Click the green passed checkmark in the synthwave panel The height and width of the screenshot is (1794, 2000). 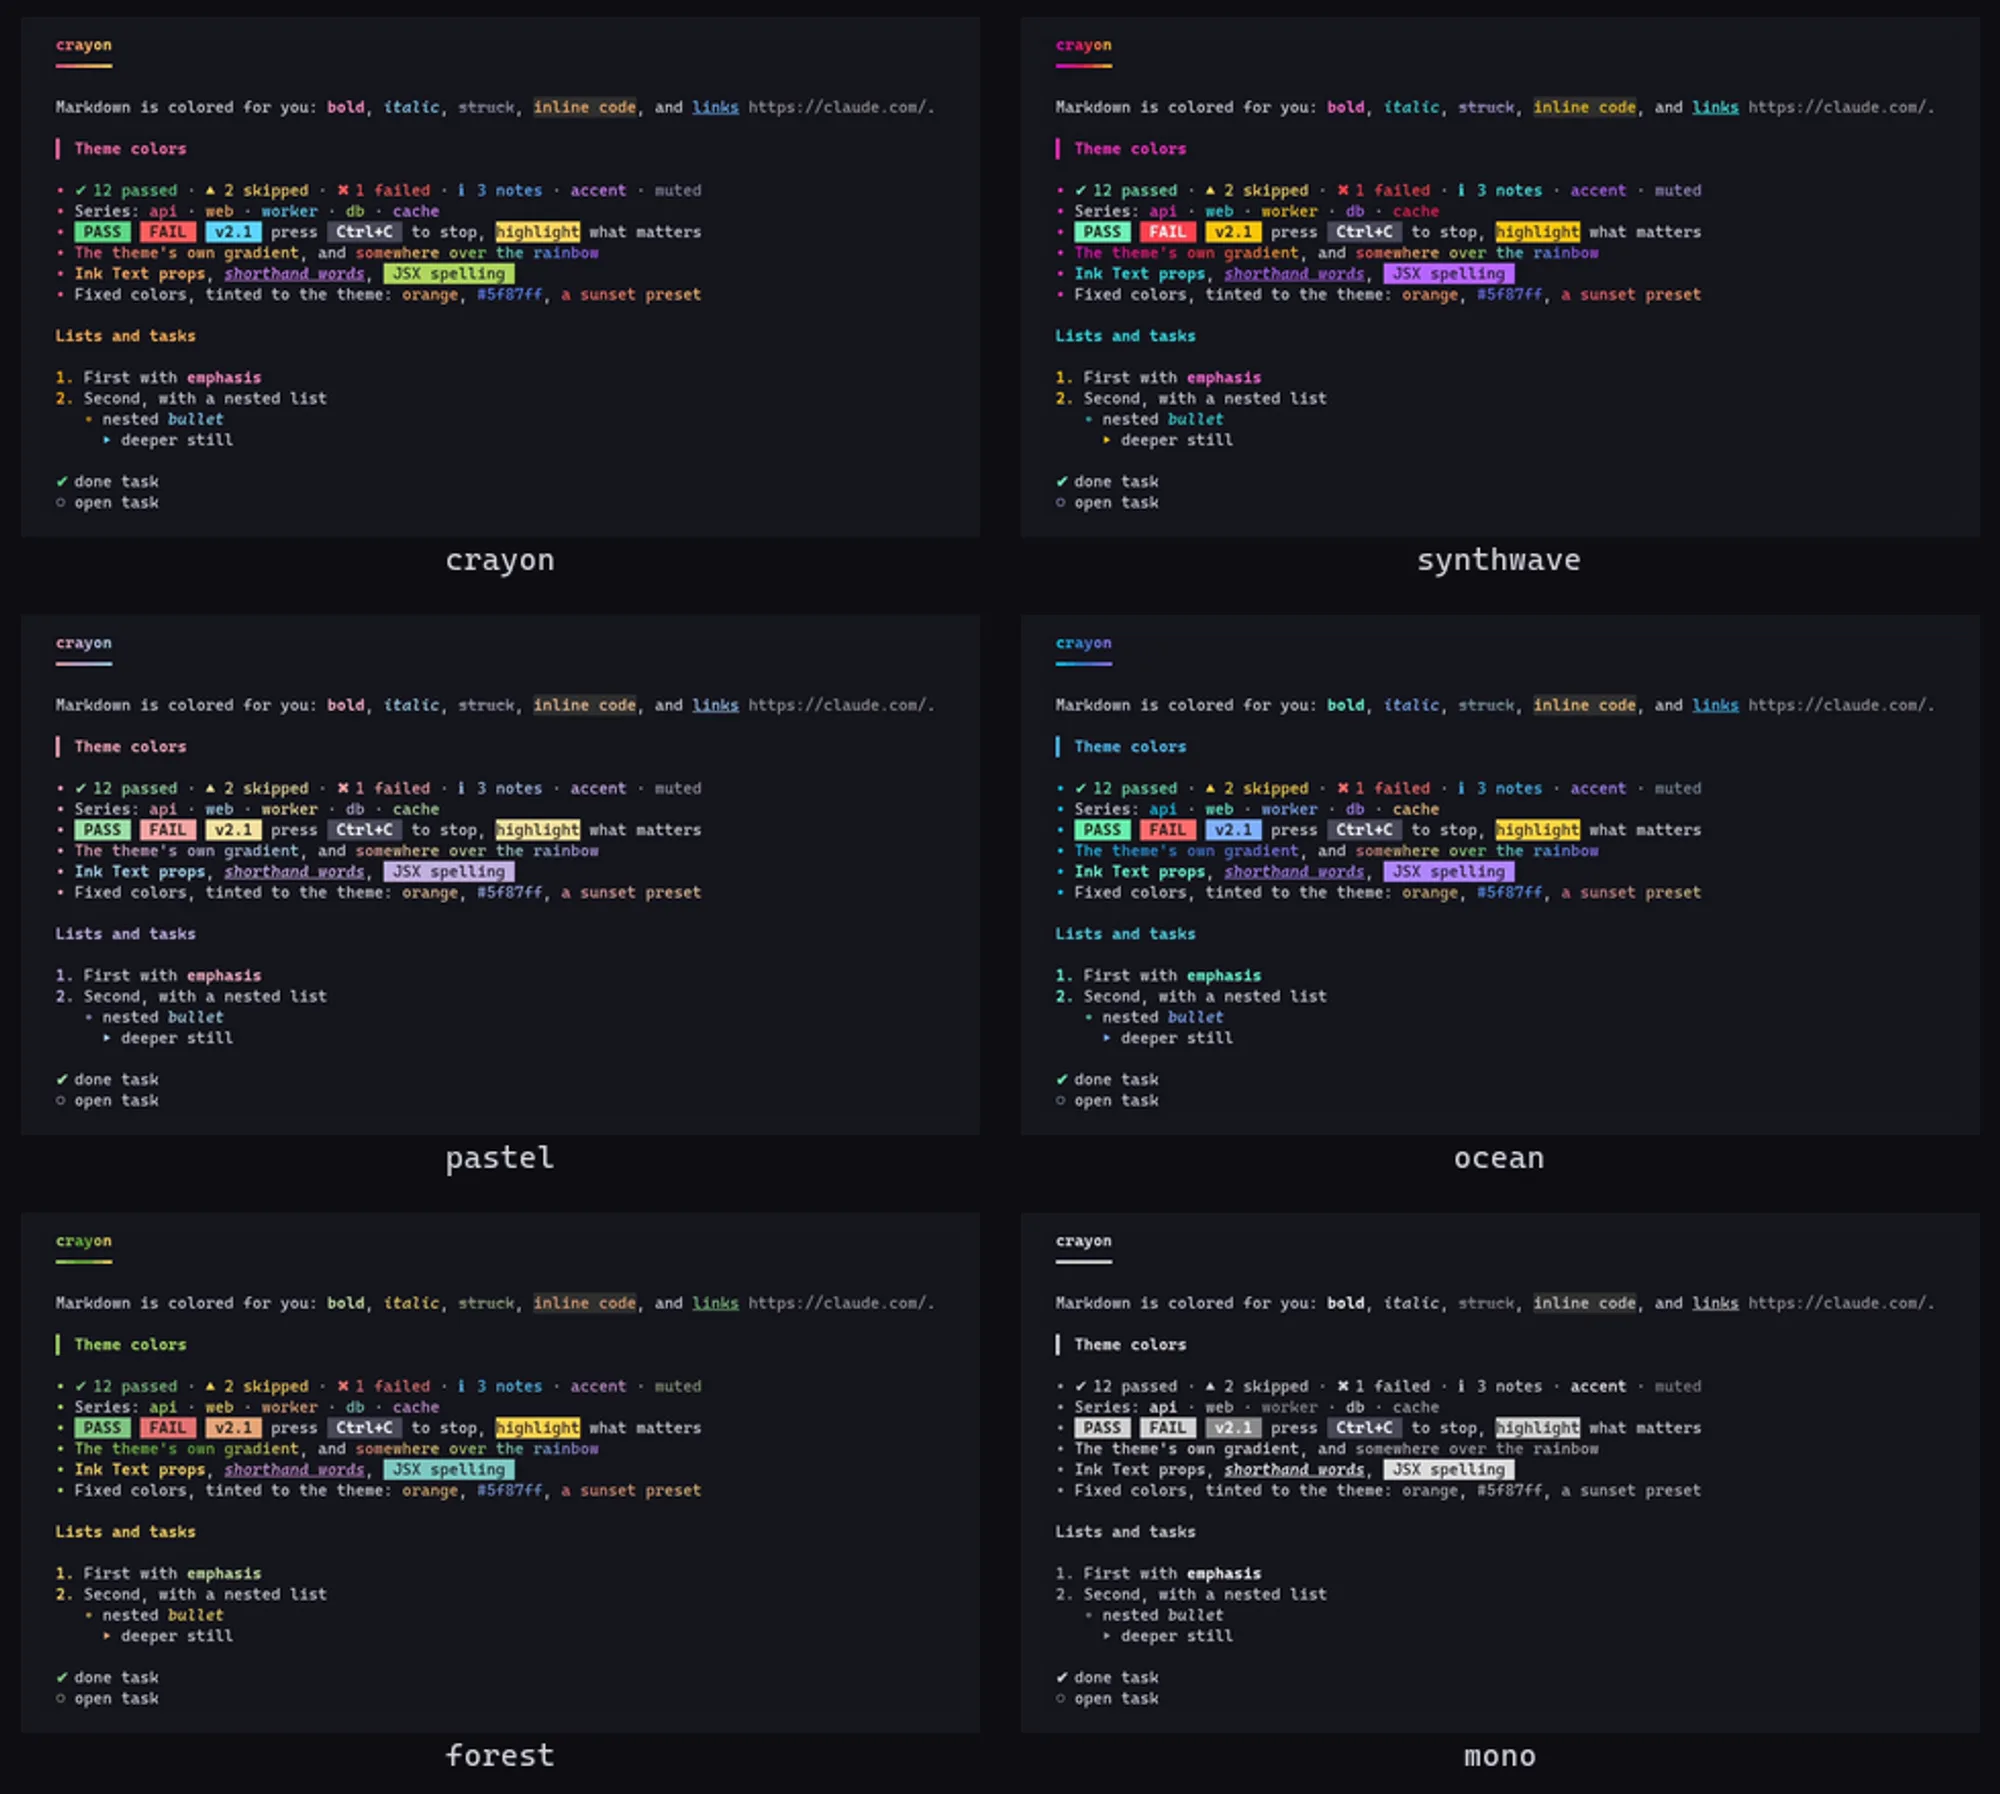[1080, 190]
